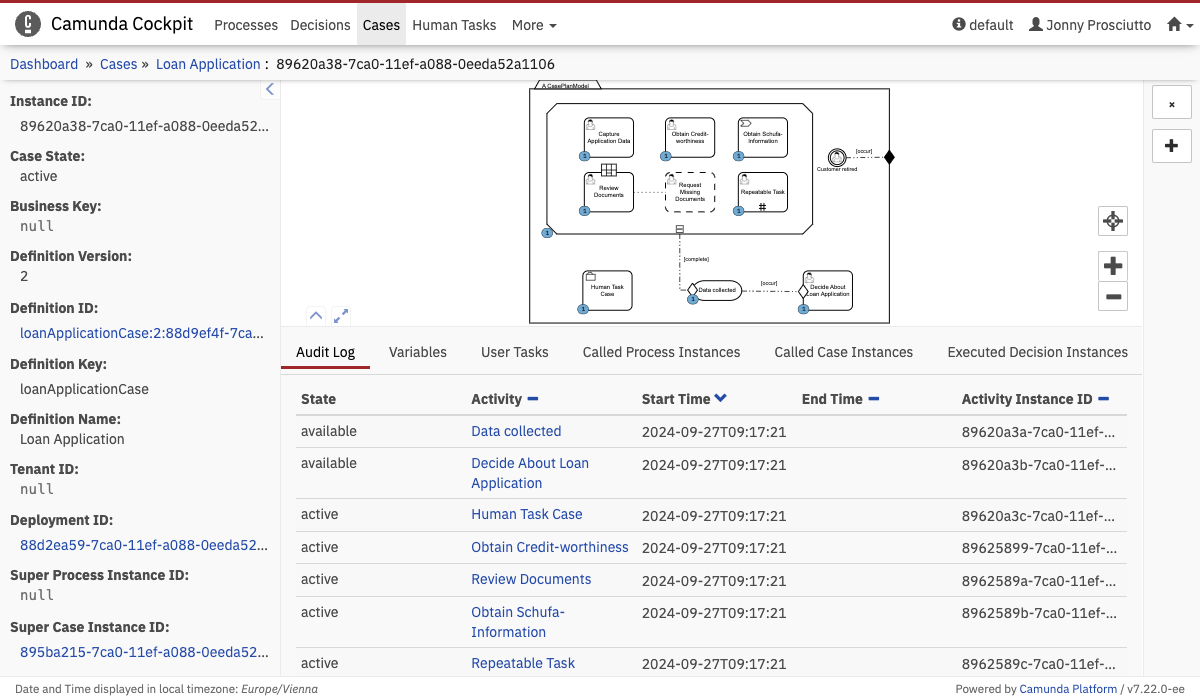
Task: Open the Deployment ID link
Action: tap(144, 545)
